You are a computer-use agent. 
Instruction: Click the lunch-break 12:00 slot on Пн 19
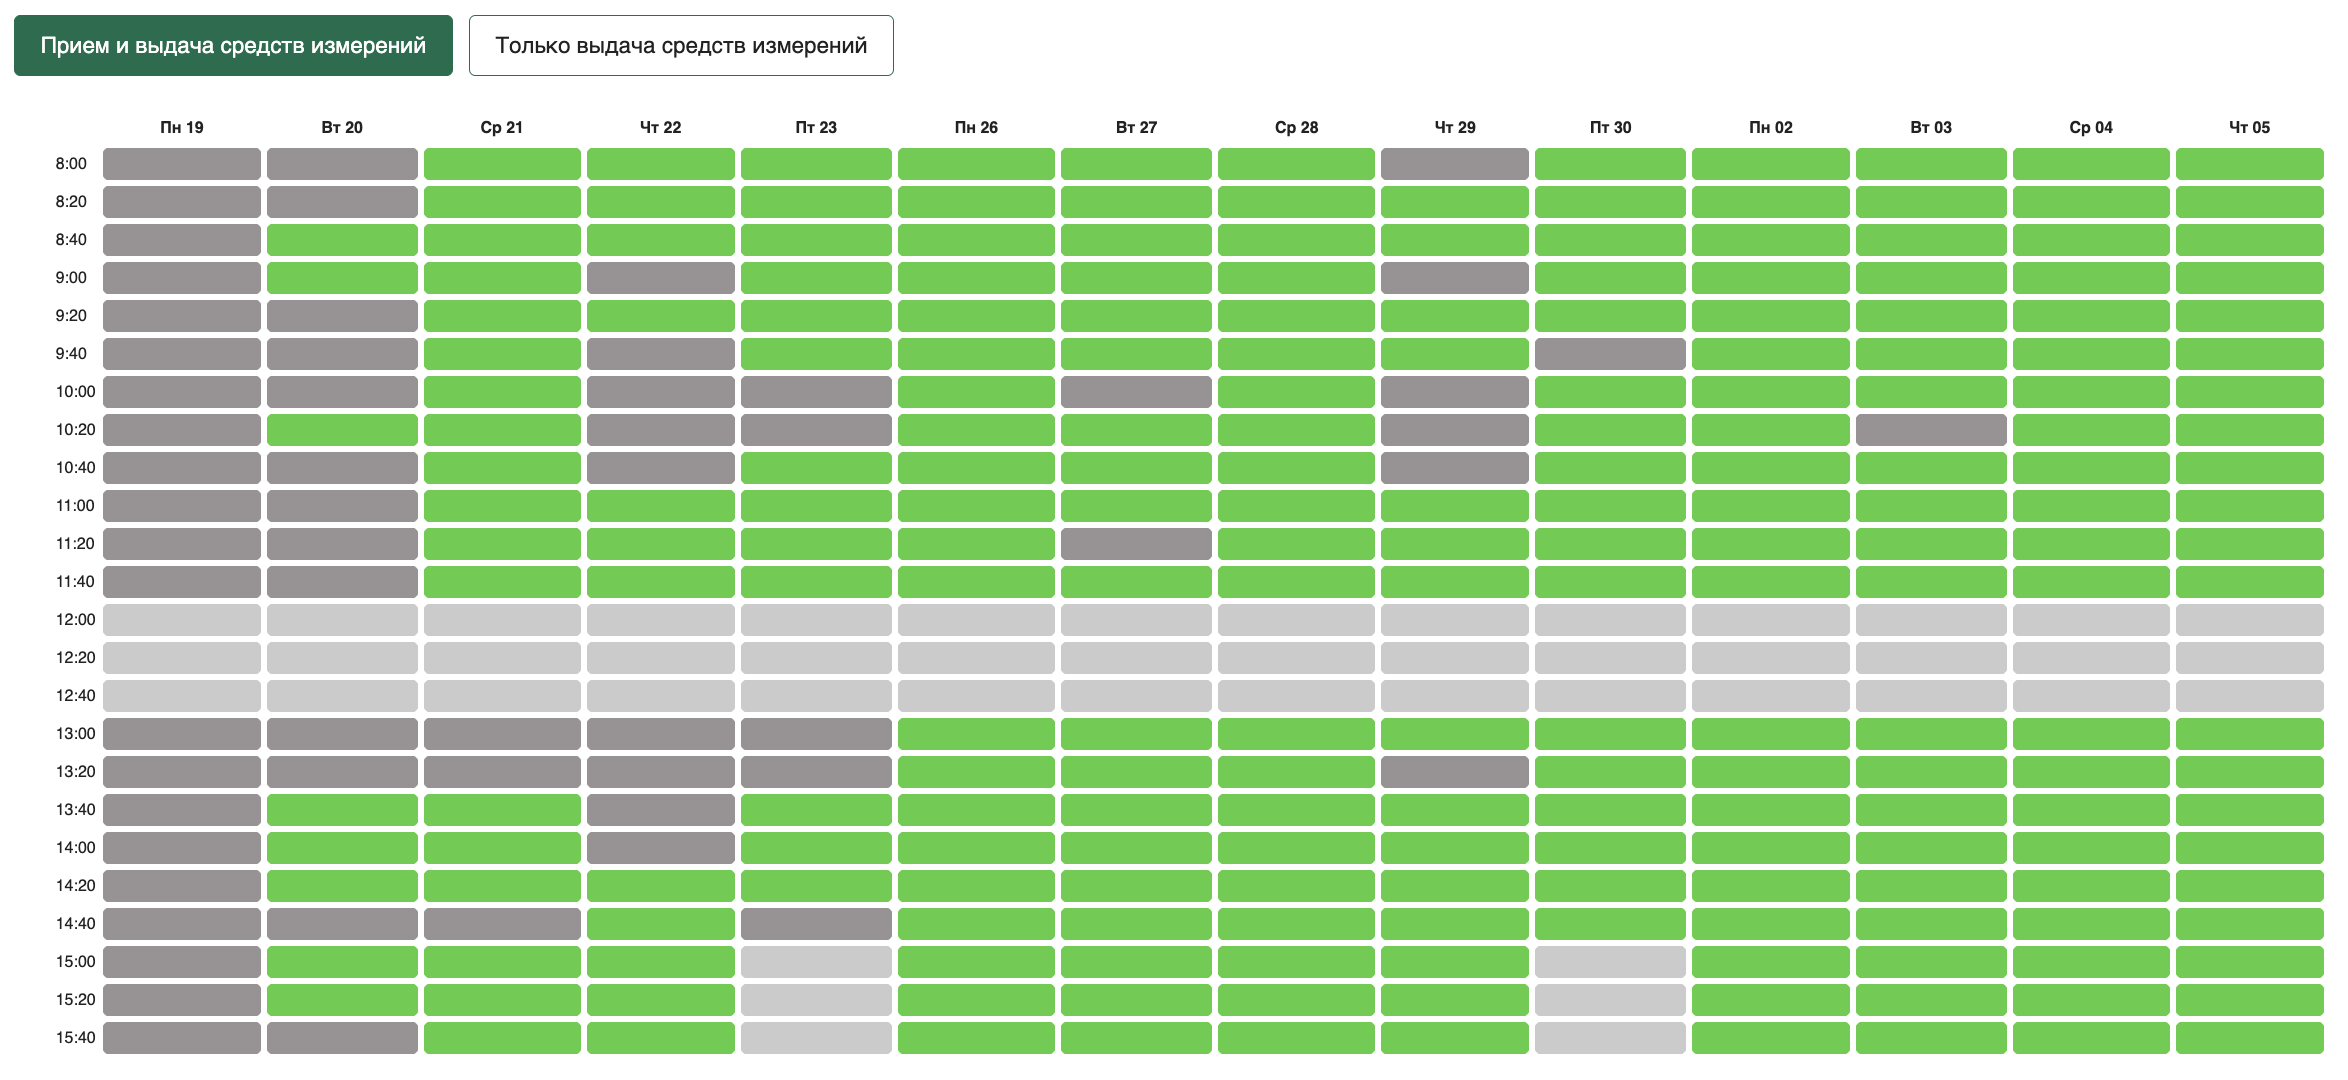(x=181, y=620)
